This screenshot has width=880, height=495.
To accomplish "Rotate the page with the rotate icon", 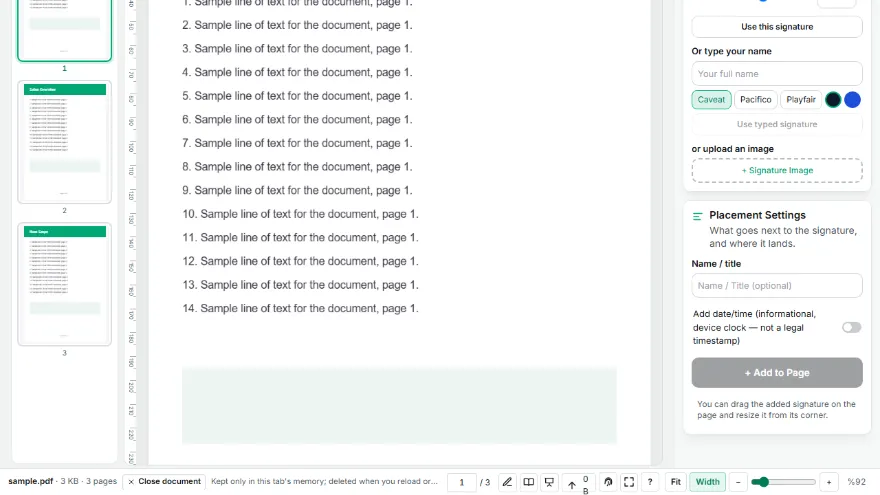I will (608, 482).
